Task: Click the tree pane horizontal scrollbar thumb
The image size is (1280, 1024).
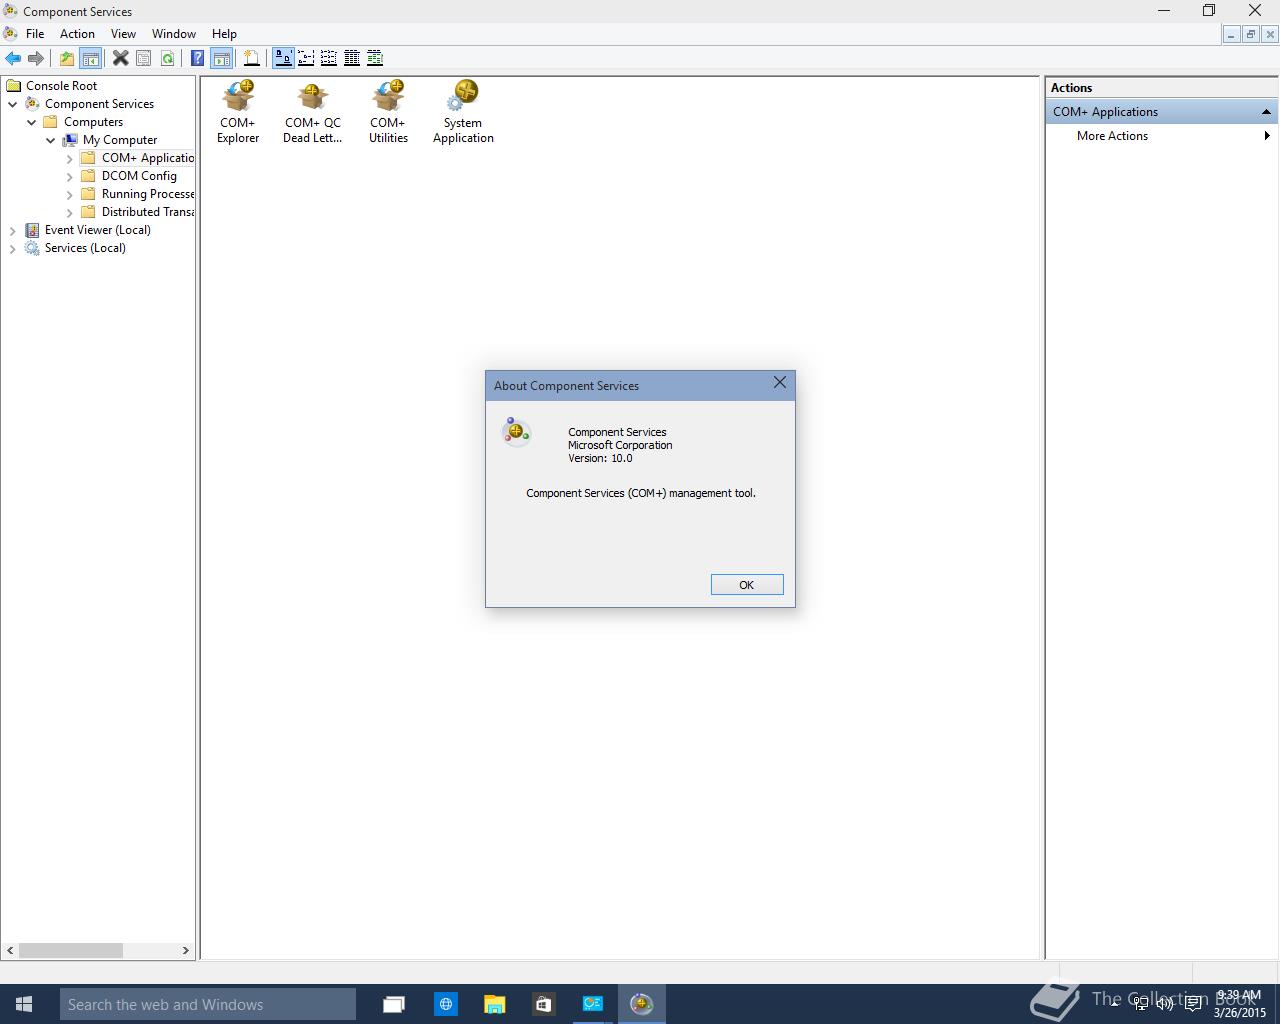Action: [x=71, y=950]
